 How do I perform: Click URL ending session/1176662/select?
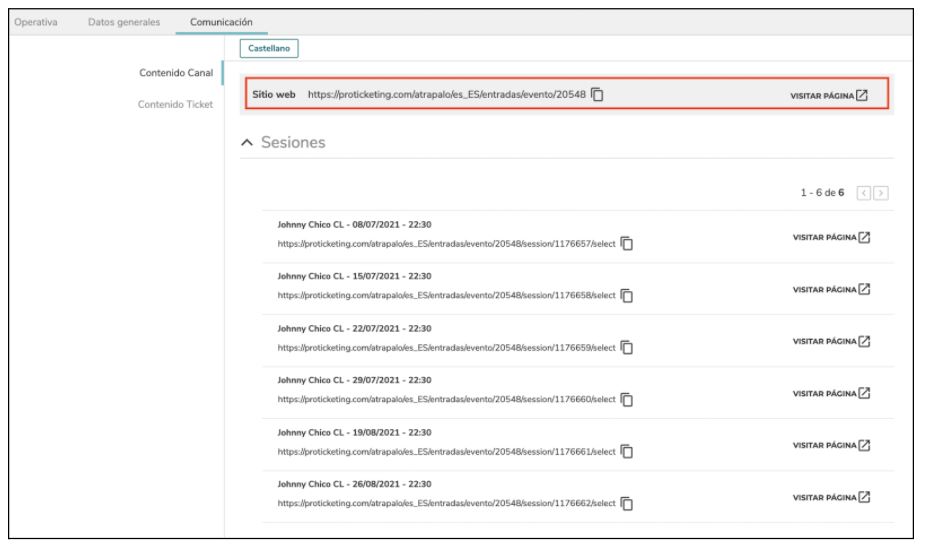446,503
